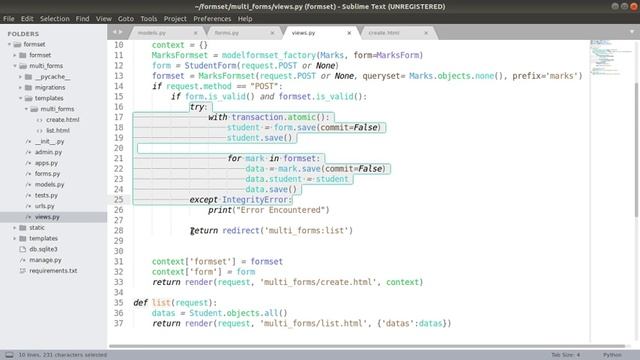This screenshot has width=640, height=360.
Task: Collapse the root formset folder
Action: click(9, 44)
